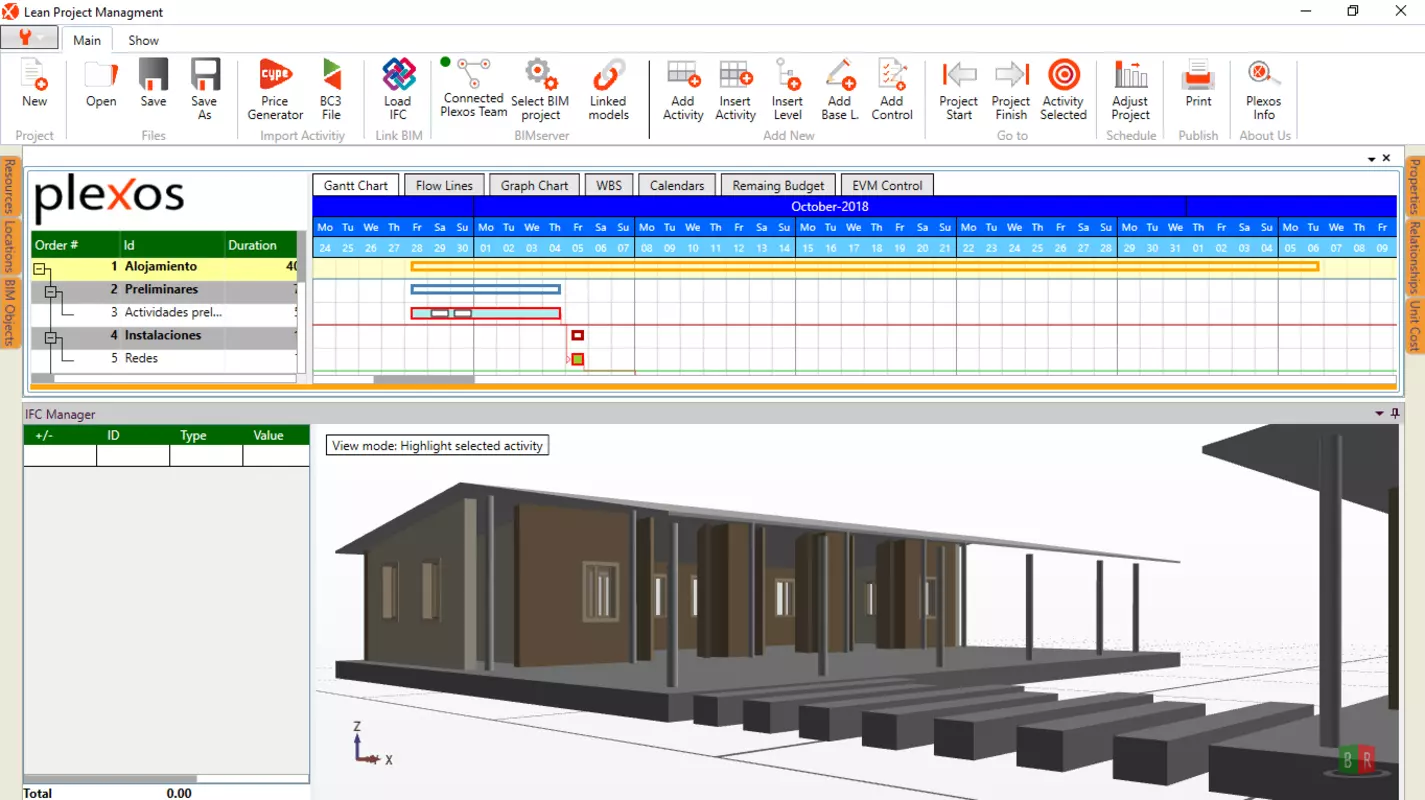Select the Actividades prel... activity row
Image resolution: width=1425 pixels, height=800 pixels.
[165, 313]
